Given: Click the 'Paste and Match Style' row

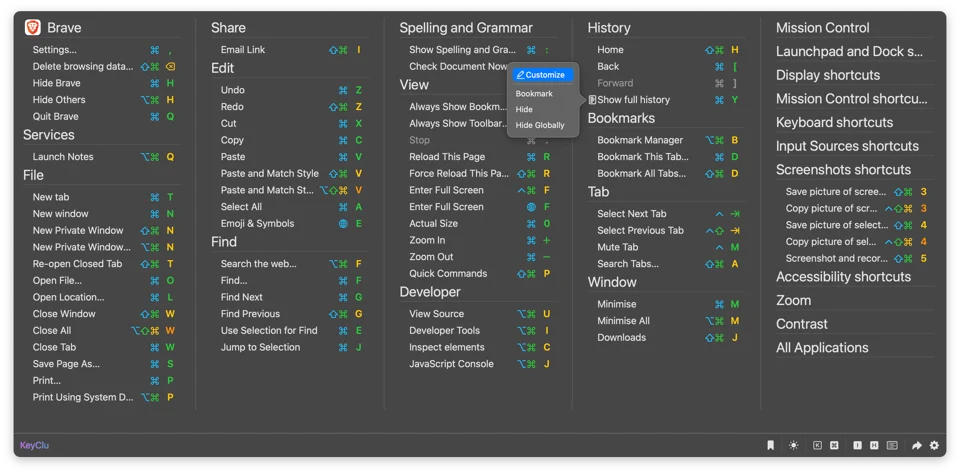Looking at the screenshot, I should [x=291, y=174].
